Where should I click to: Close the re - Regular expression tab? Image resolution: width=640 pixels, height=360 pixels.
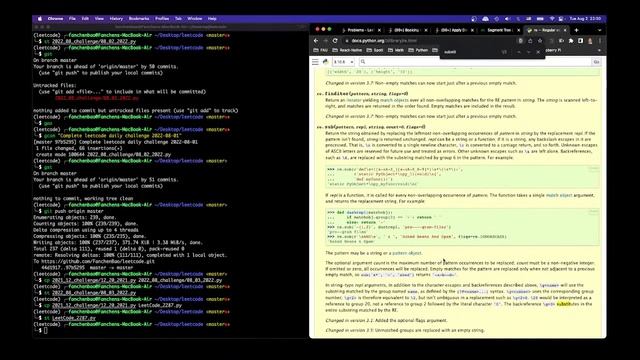tap(565, 30)
